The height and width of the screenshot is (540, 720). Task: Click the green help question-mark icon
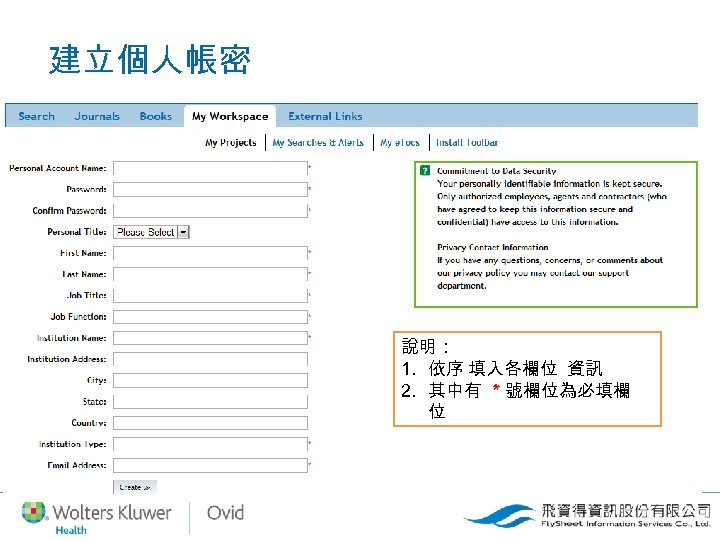tap(425, 171)
